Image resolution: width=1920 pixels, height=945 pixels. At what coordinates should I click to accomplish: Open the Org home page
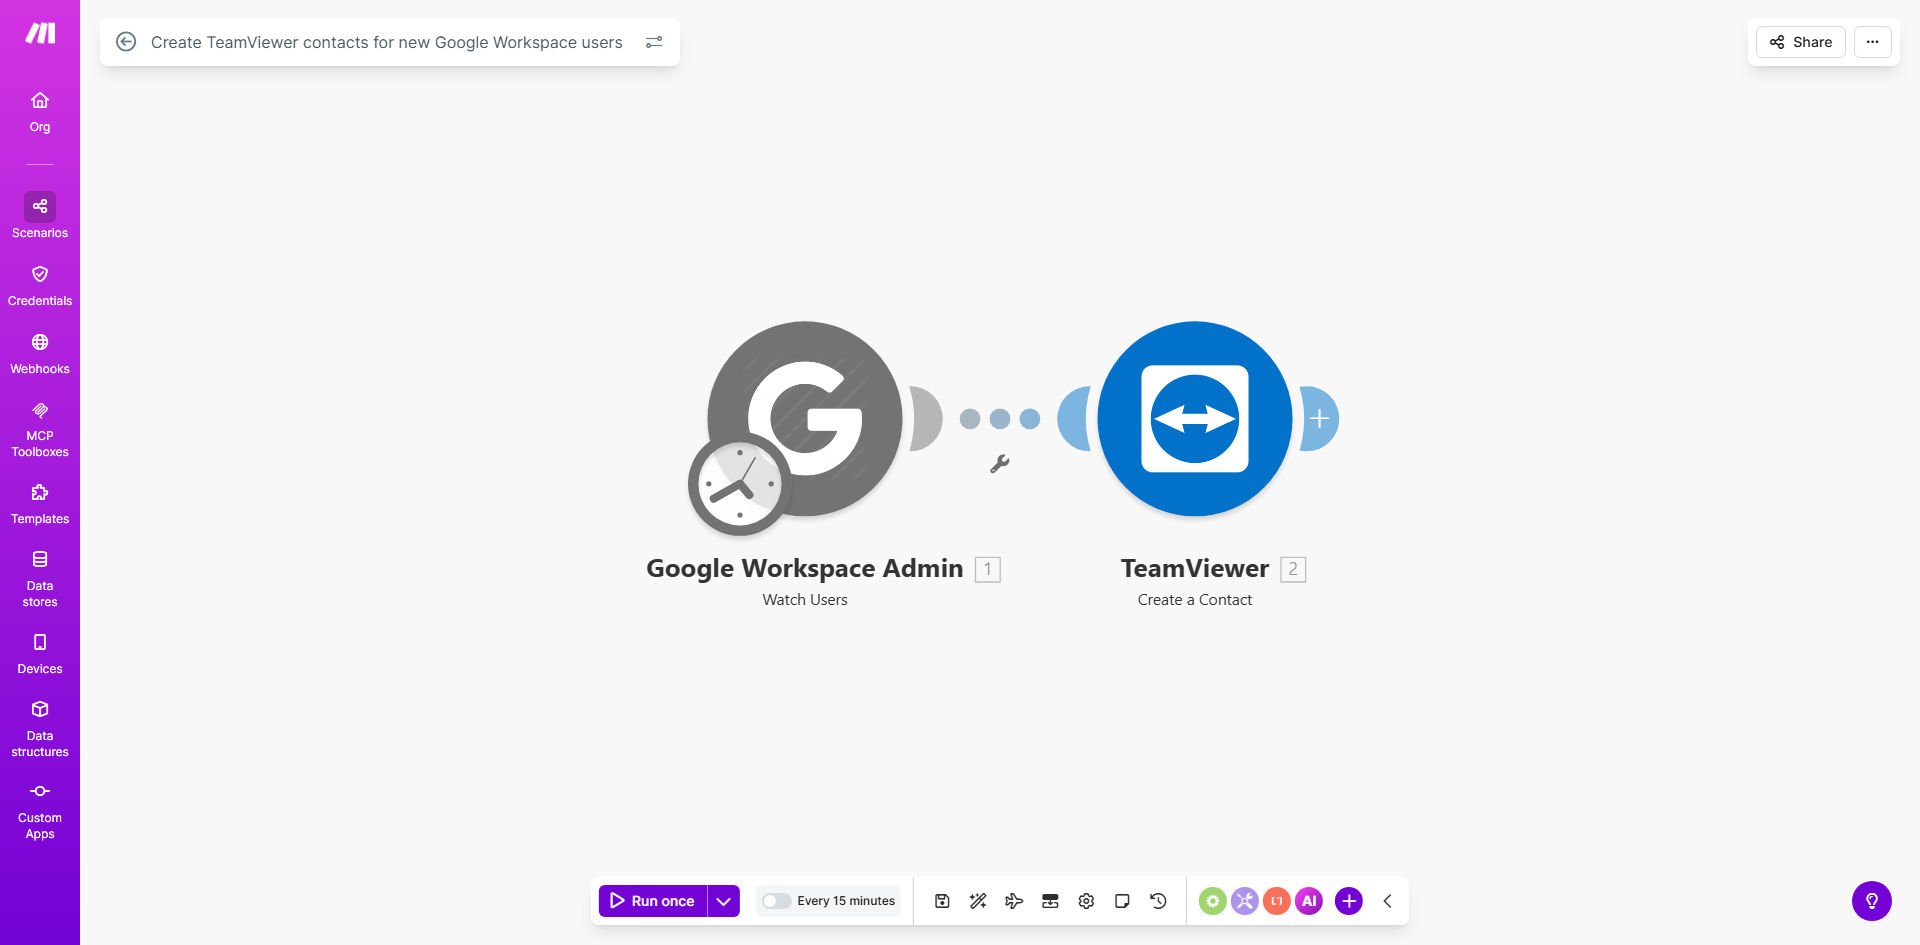click(40, 112)
